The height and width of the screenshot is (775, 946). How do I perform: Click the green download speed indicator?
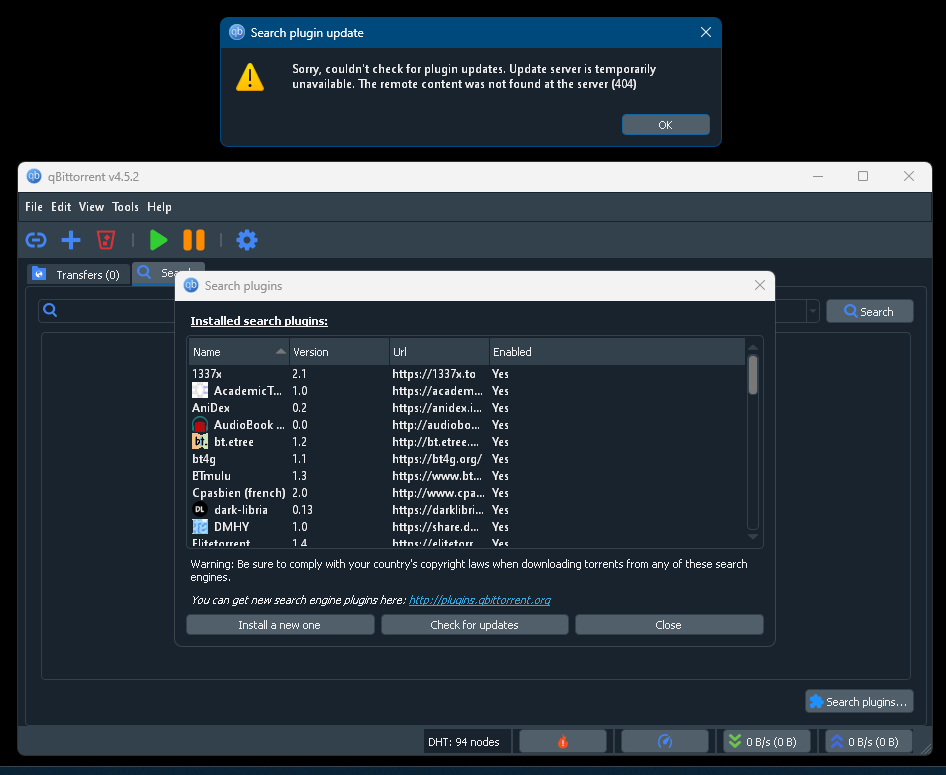point(766,742)
